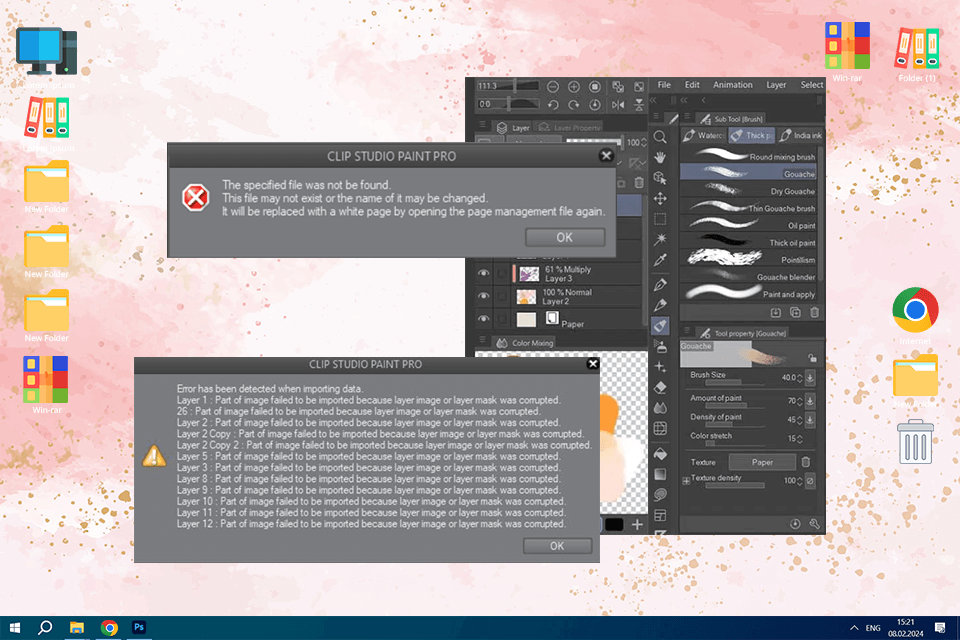This screenshot has width=960, height=640.
Task: Select the Fill bucket tool
Action: [660, 454]
